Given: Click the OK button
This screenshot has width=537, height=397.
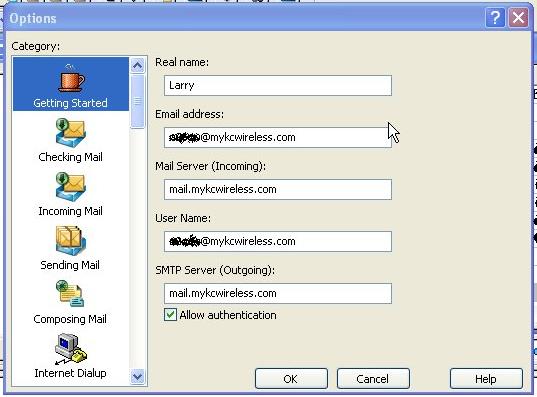Looking at the screenshot, I should (x=291, y=379).
